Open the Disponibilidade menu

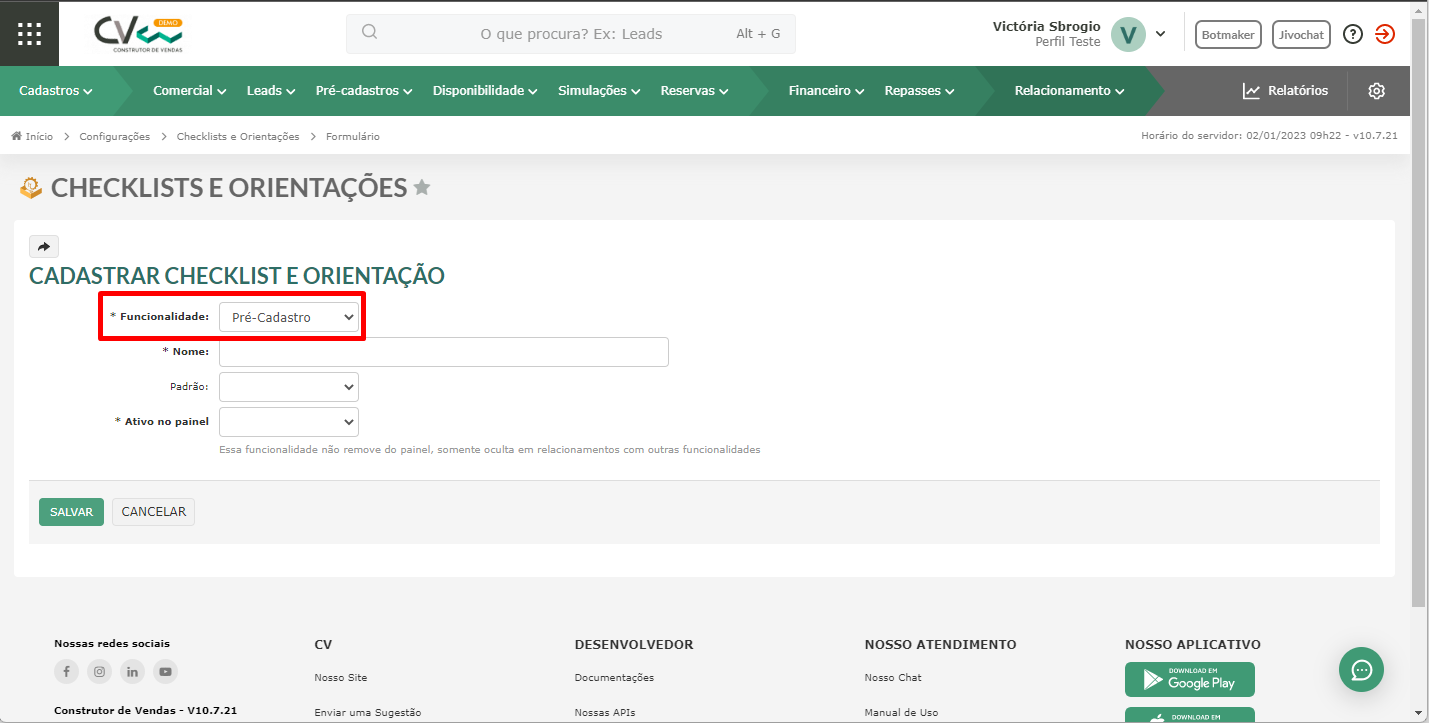485,91
